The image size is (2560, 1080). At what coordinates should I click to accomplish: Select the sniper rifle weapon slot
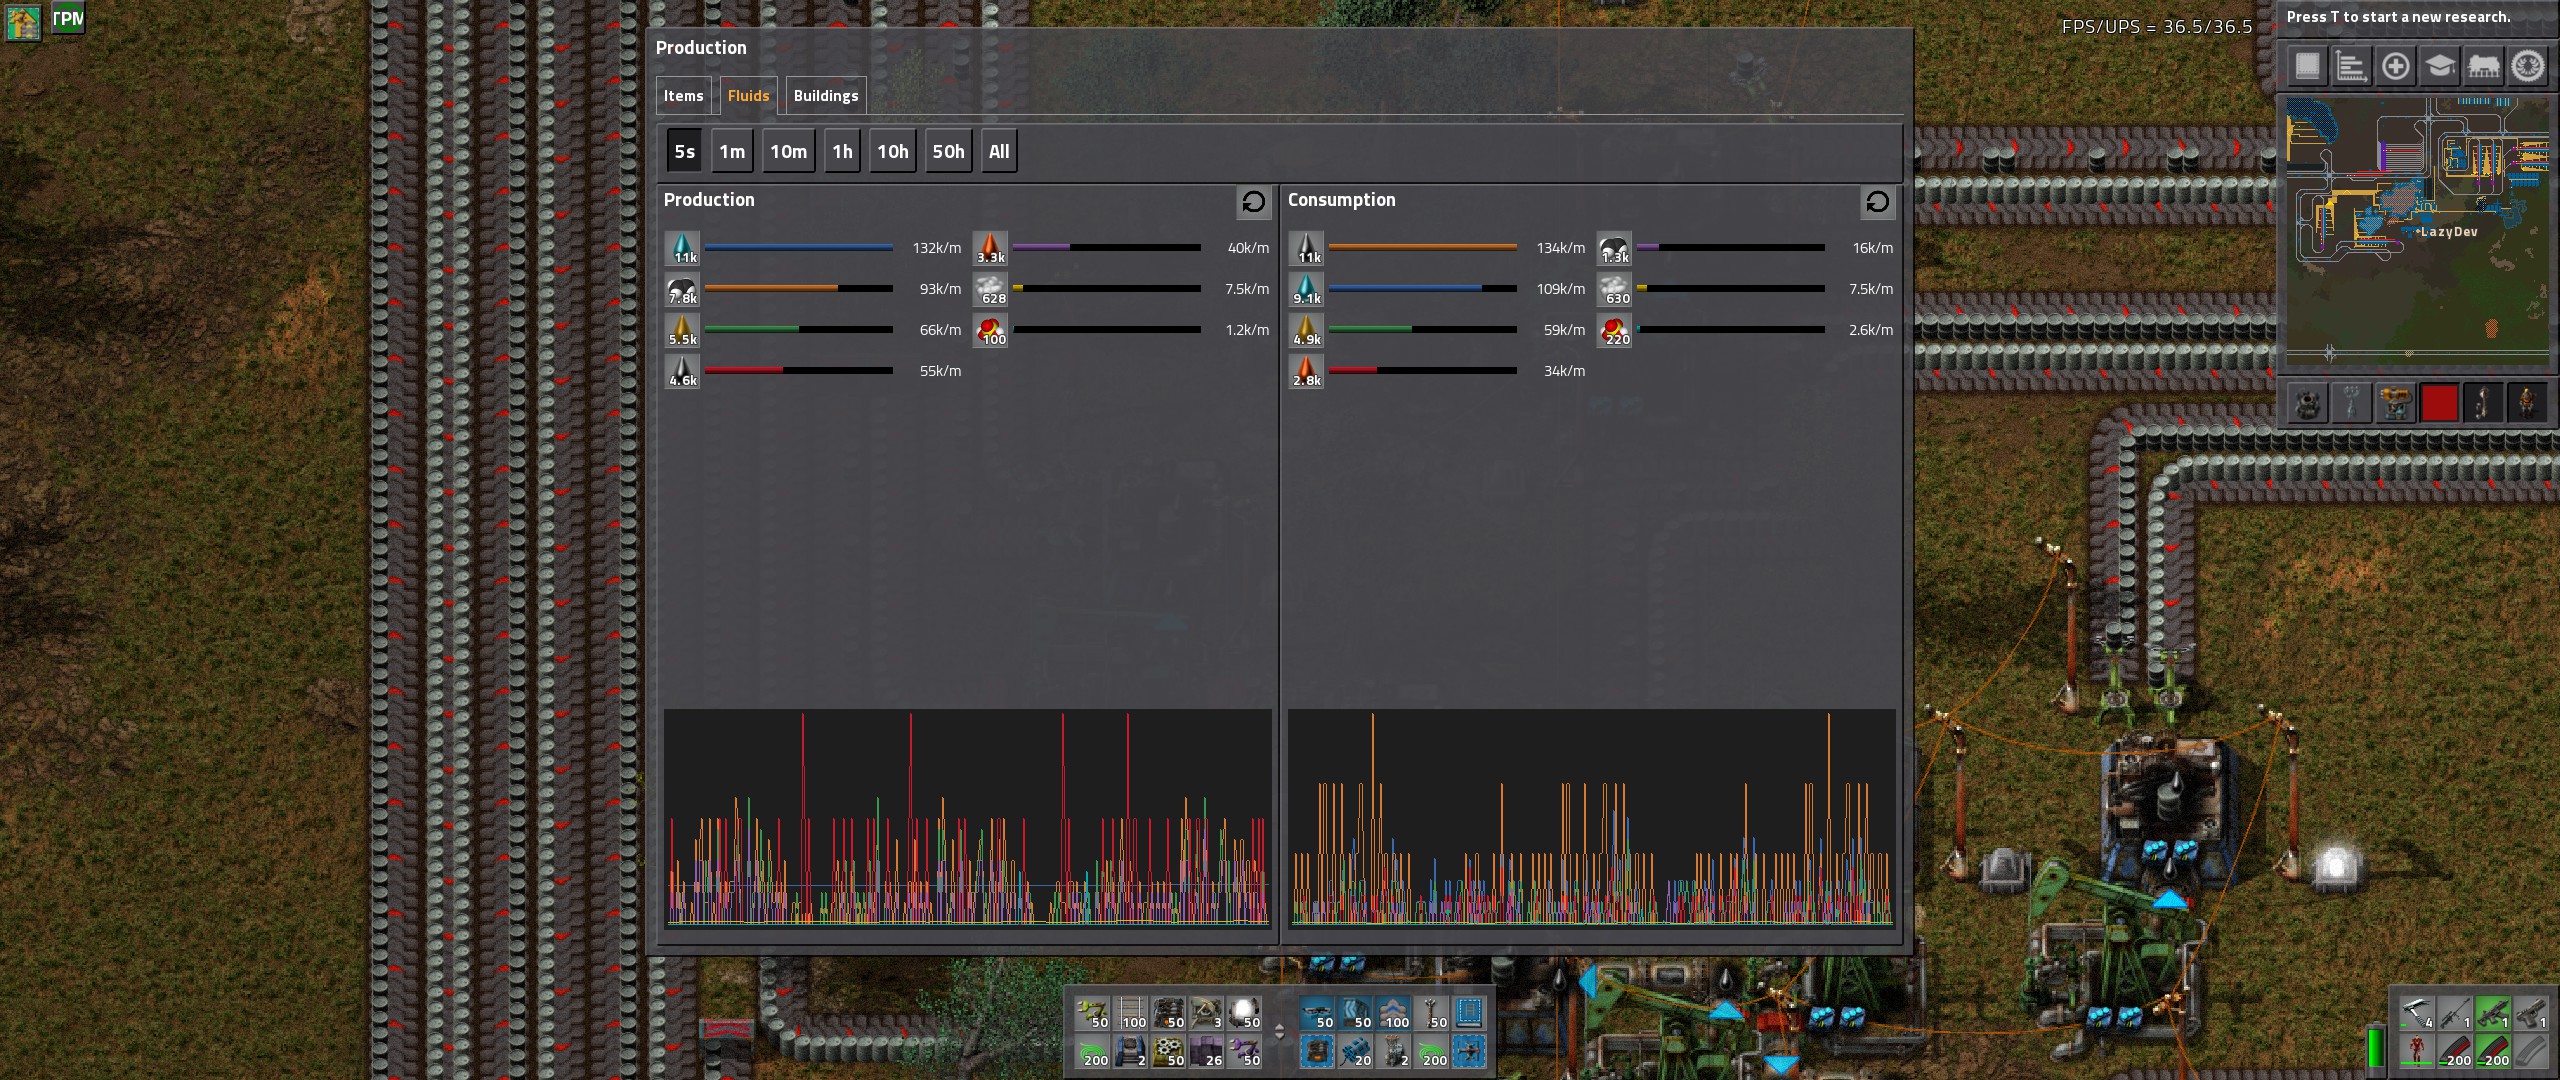pos(2455,1013)
